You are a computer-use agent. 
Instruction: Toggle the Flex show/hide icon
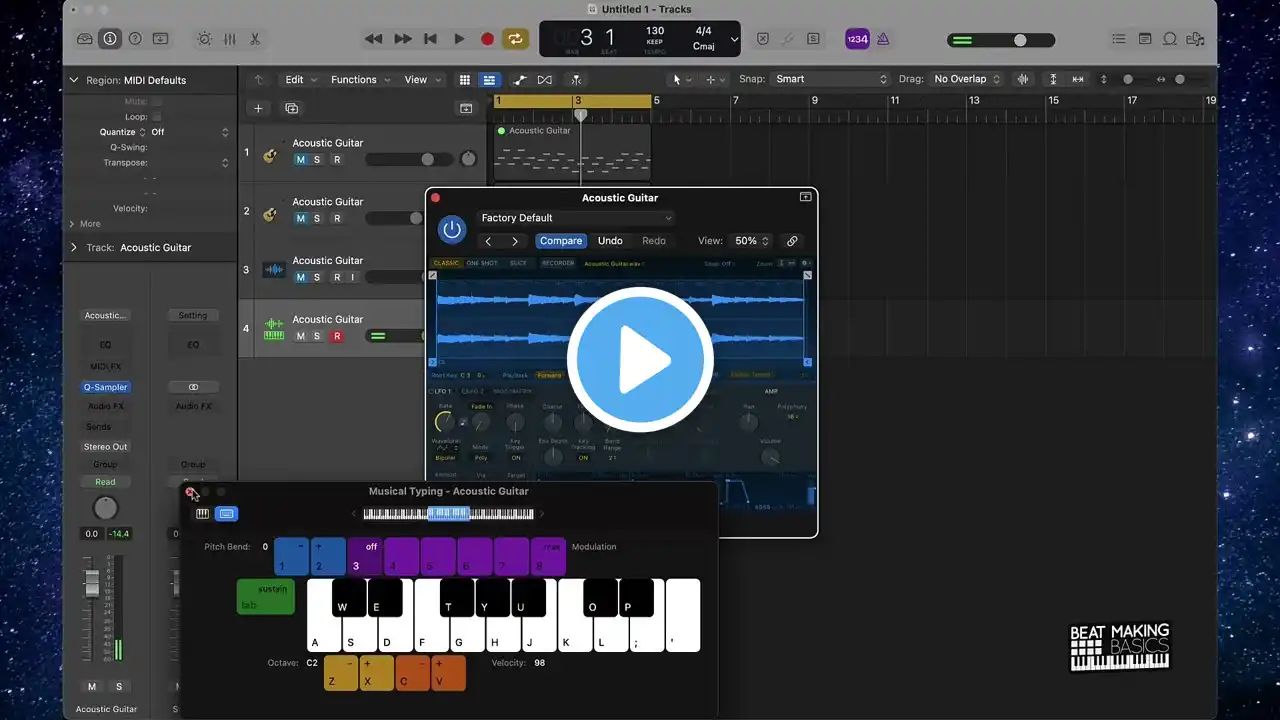[545, 80]
